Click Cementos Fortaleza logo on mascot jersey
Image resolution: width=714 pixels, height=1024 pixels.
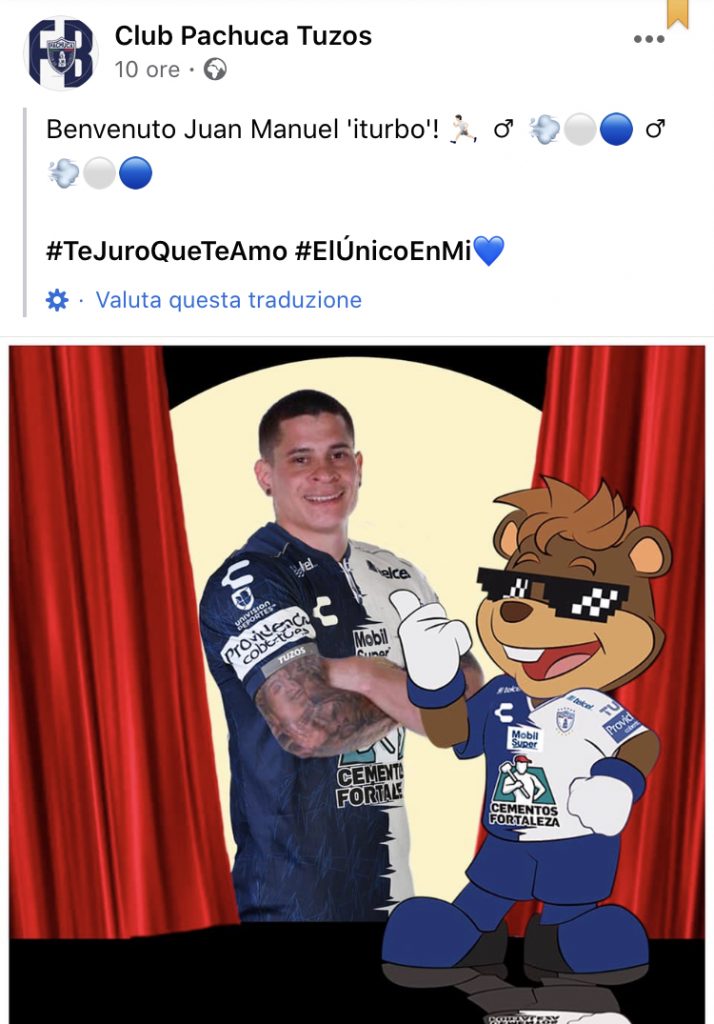524,792
